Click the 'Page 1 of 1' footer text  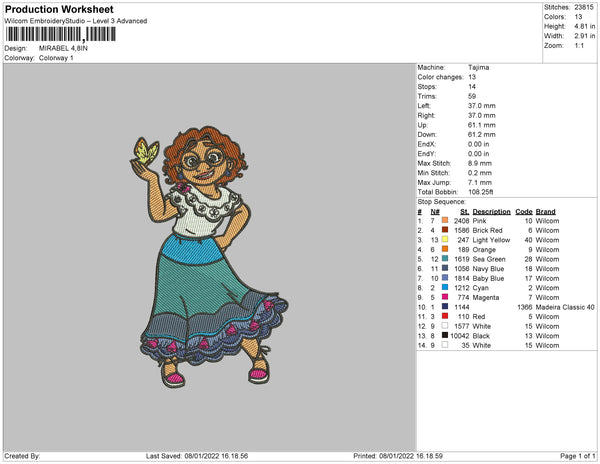click(x=578, y=456)
